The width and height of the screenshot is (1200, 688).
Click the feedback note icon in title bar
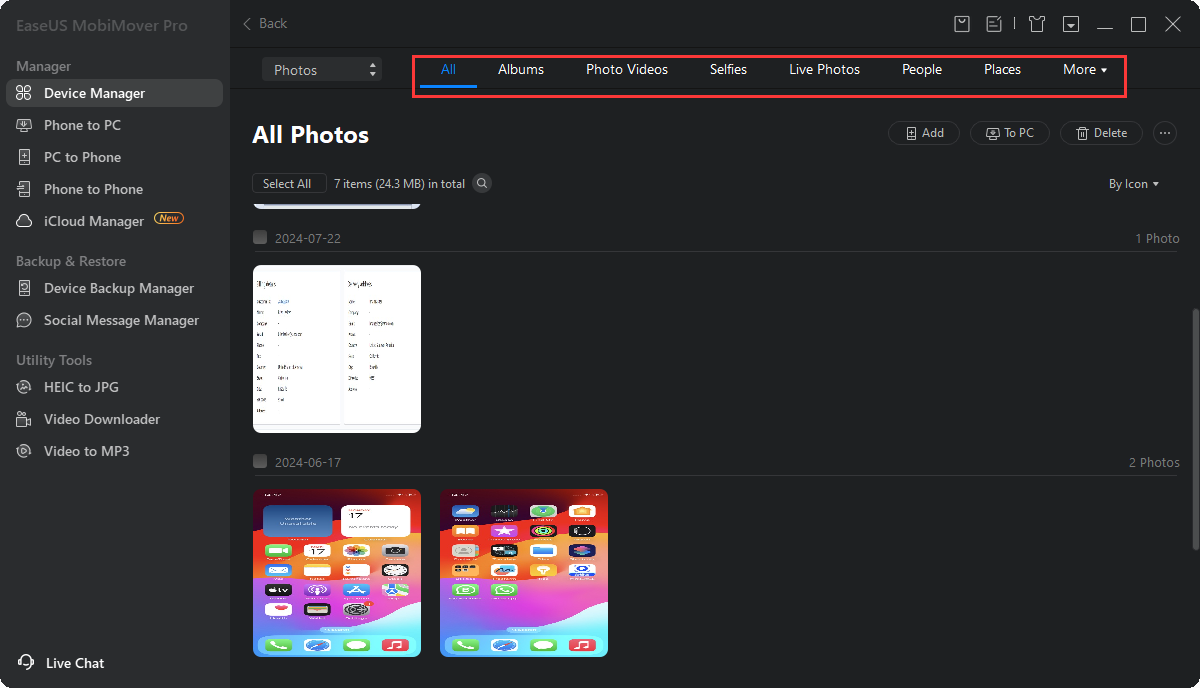pos(994,24)
